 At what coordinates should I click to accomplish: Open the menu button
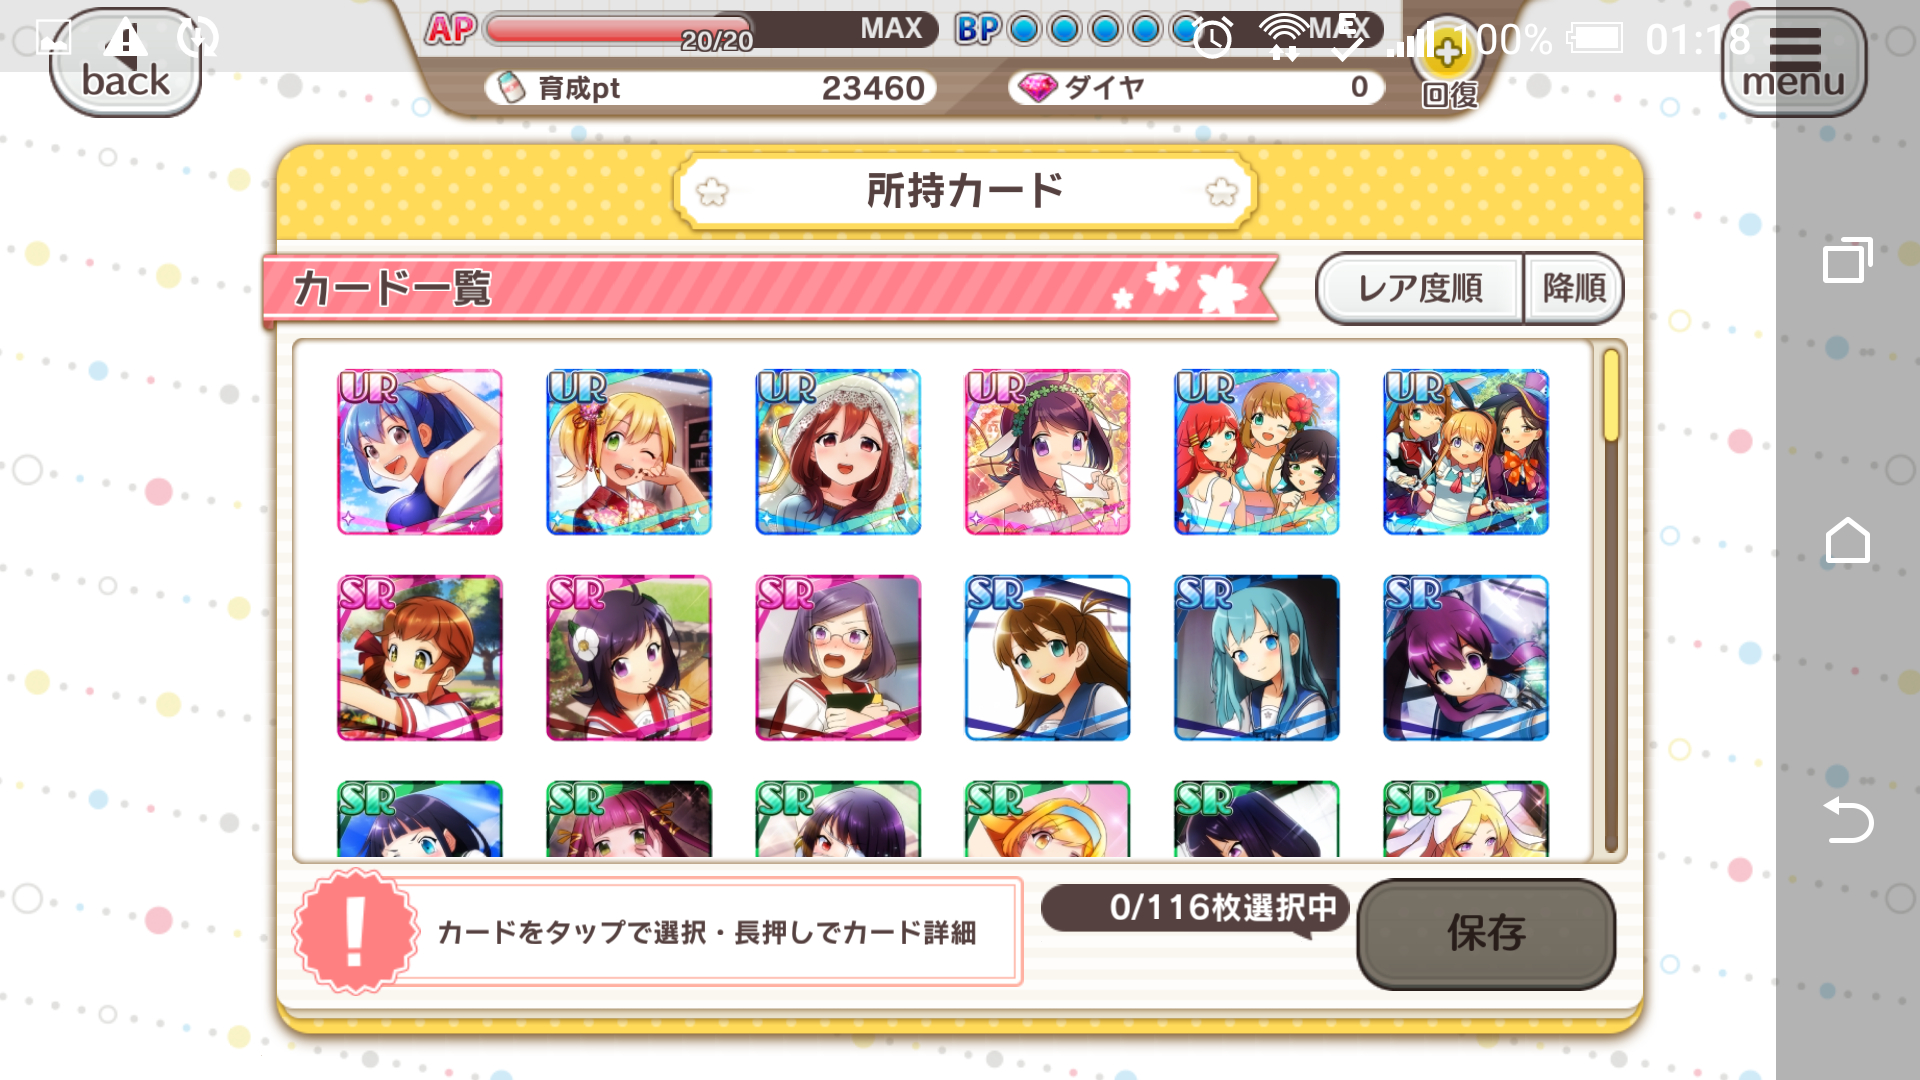(x=1793, y=64)
